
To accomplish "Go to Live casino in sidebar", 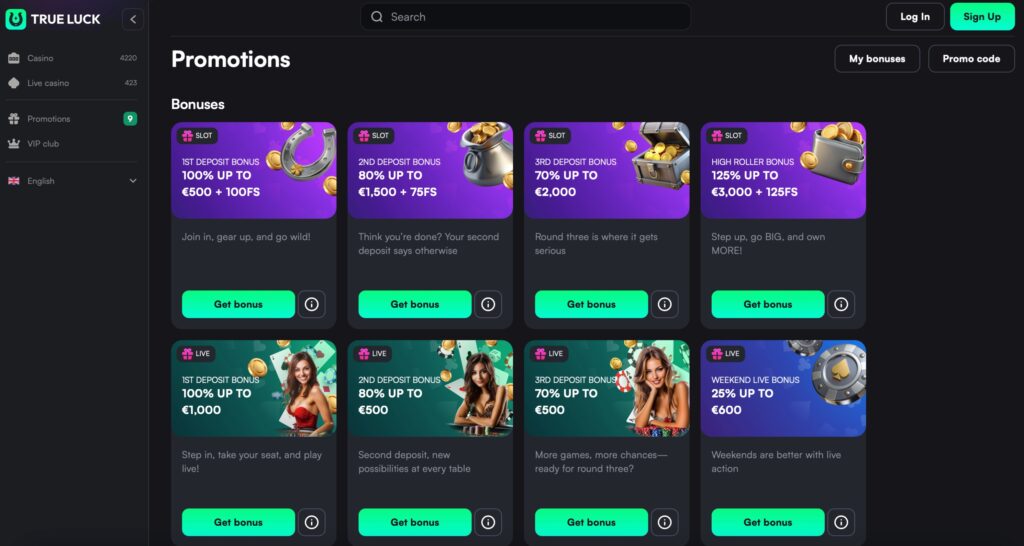I will [72, 83].
